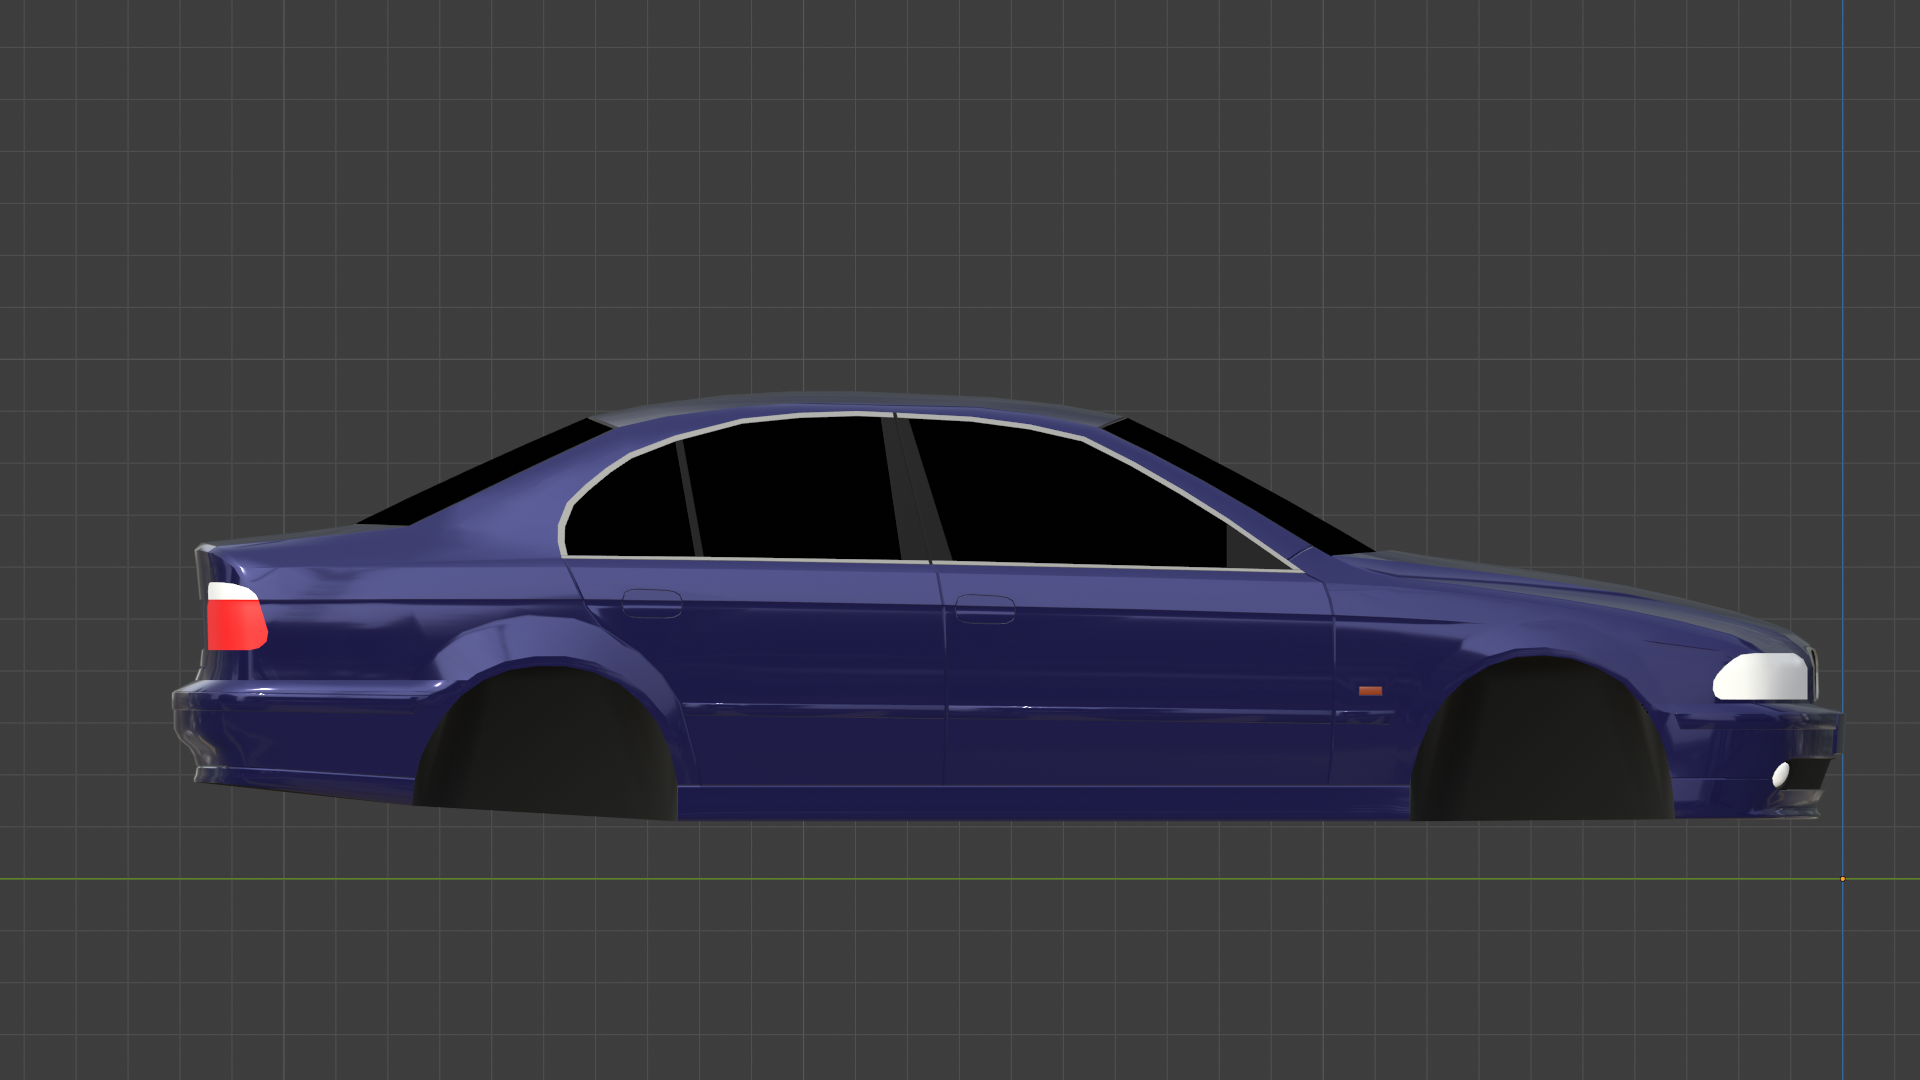Viewport: 1920px width, 1080px height.
Task: Click the front door handle
Action: click(984, 608)
